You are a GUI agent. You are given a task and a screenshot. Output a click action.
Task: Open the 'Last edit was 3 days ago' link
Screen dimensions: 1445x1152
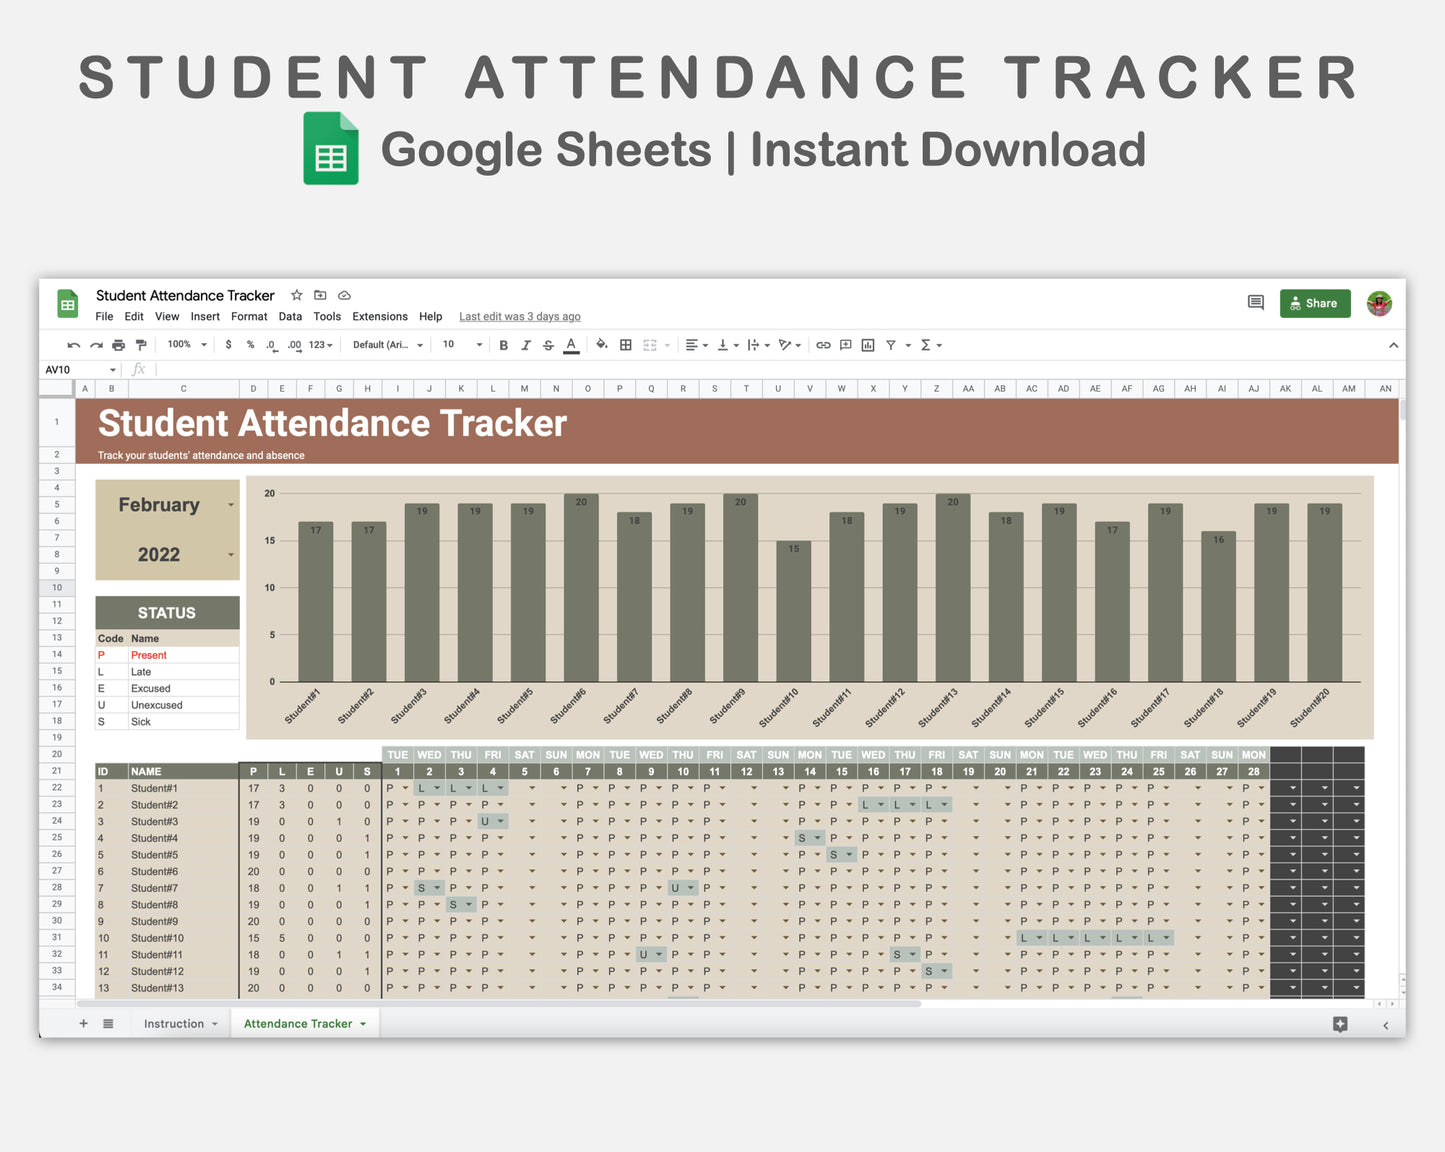519,316
